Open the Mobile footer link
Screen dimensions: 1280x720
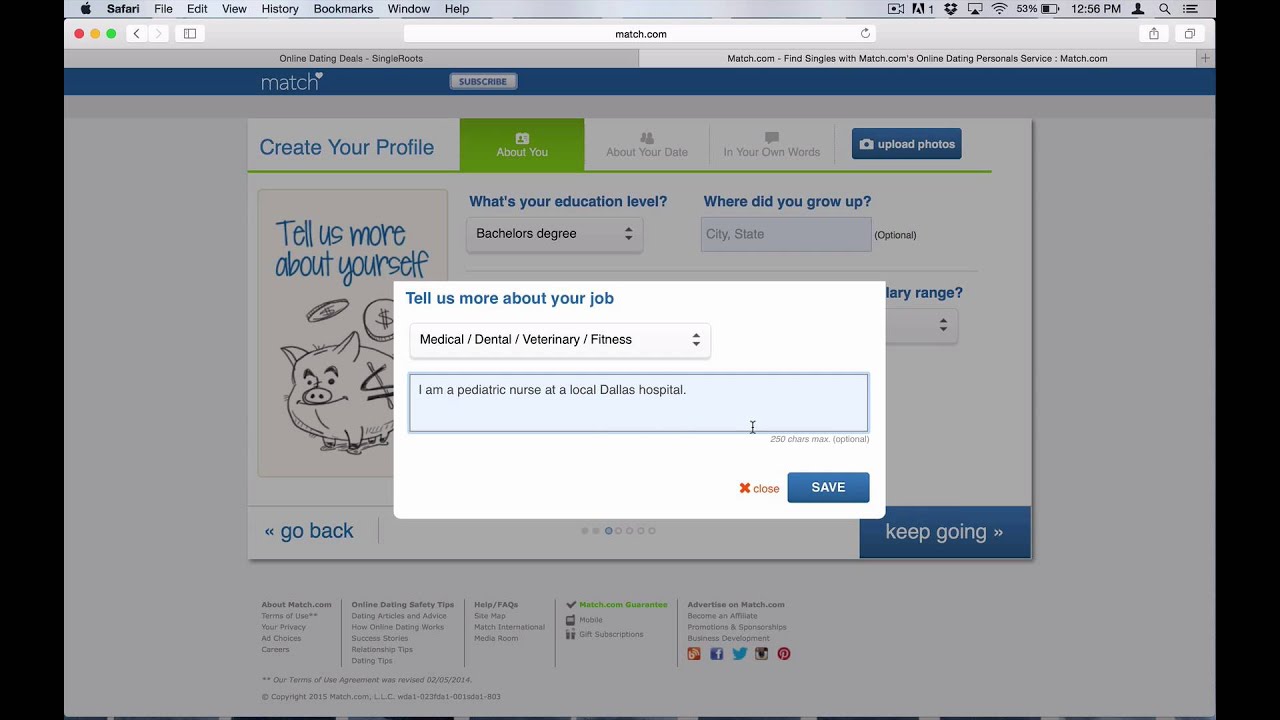(x=591, y=620)
